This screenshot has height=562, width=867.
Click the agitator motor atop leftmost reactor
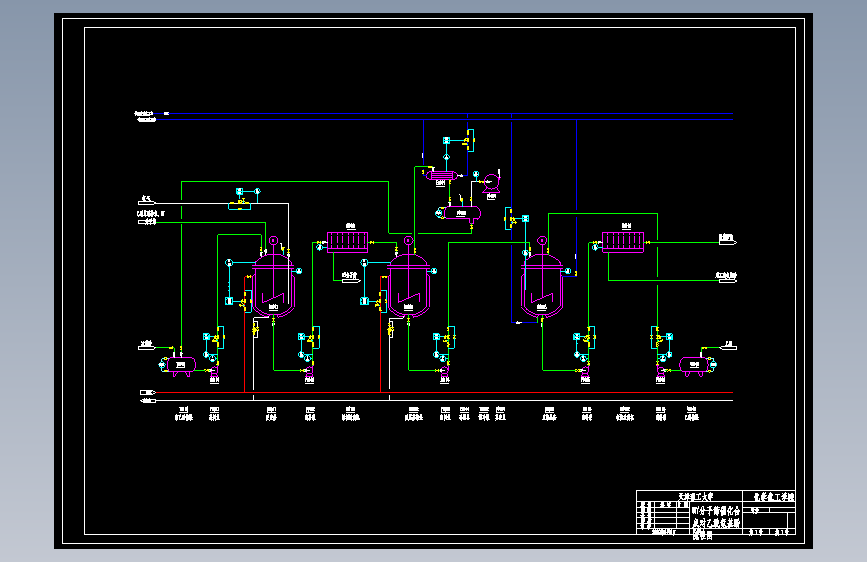click(273, 241)
